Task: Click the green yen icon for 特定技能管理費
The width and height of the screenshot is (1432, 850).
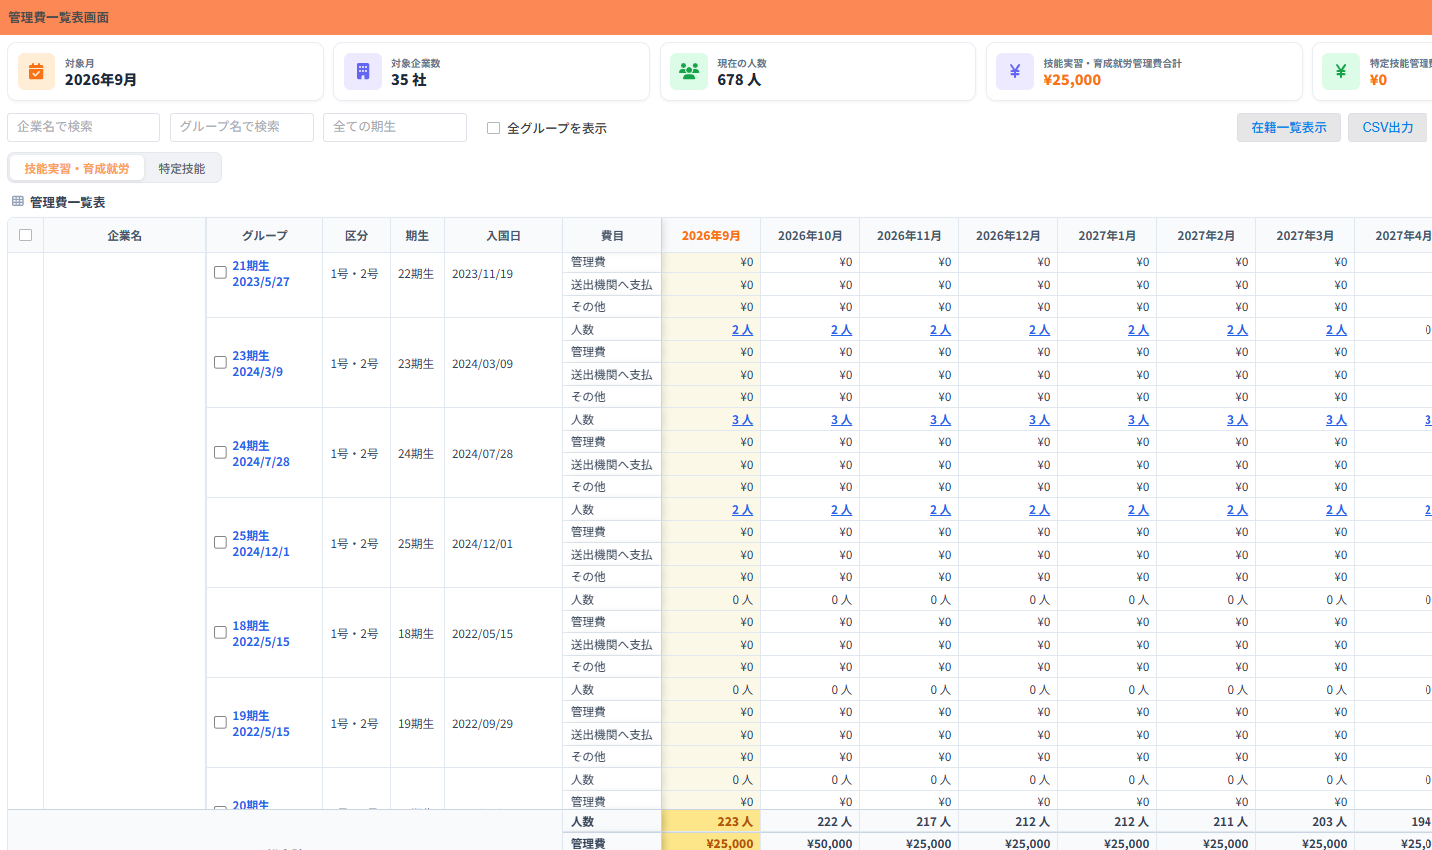Action: pos(1341,71)
